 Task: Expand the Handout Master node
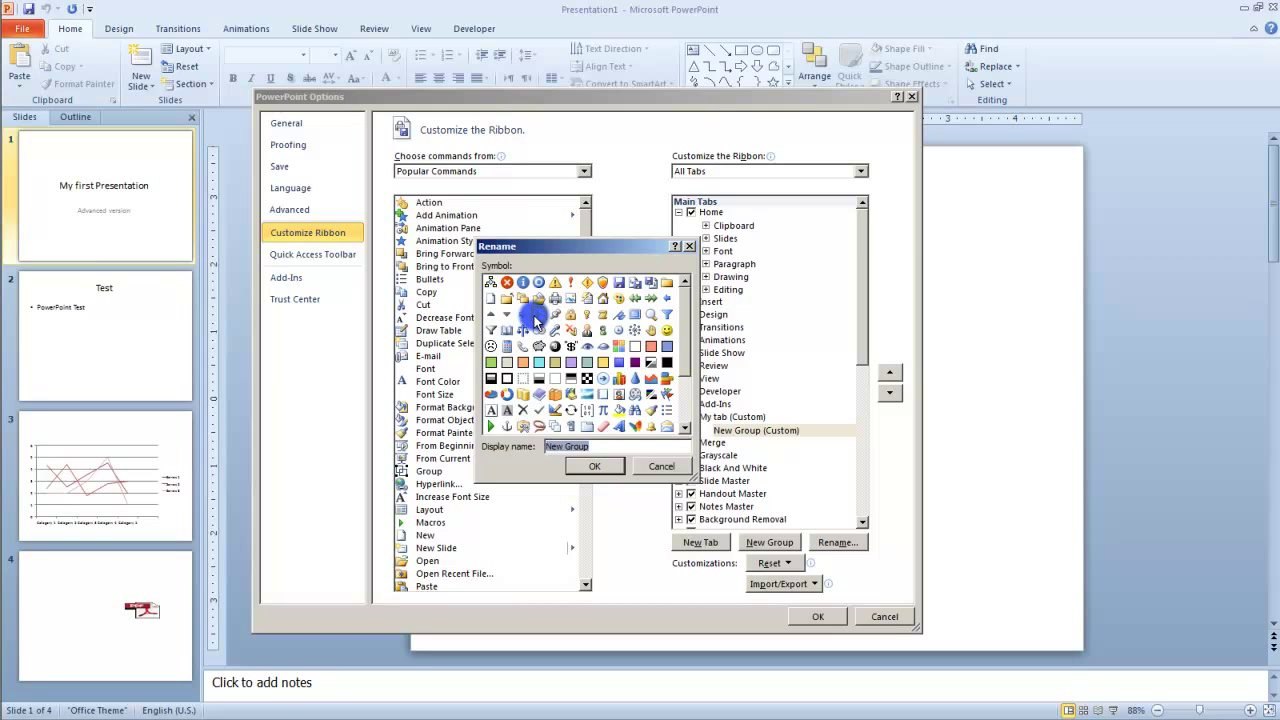(679, 493)
